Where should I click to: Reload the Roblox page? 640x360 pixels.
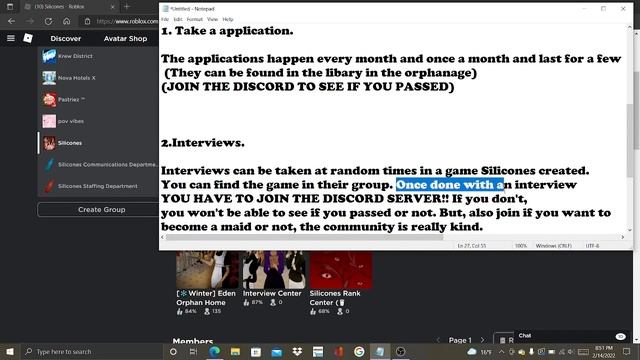[48, 21]
